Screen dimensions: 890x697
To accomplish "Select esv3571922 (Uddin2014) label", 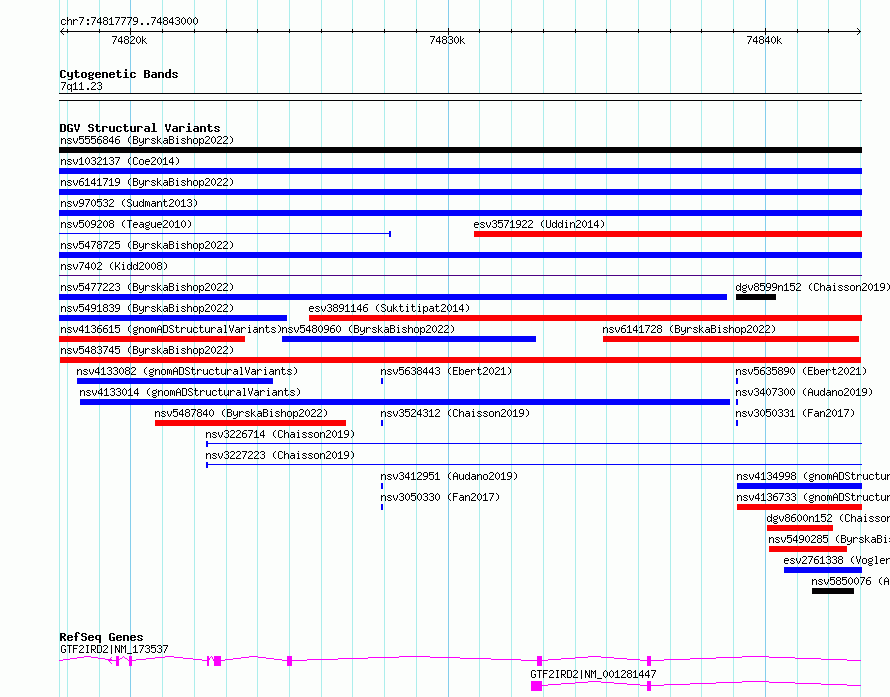I will pos(539,224).
